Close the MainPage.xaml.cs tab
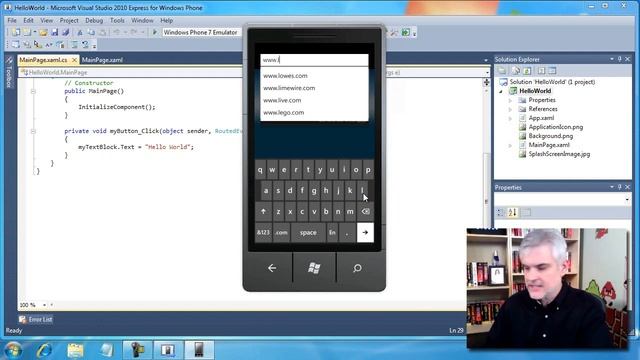This screenshot has height=360, width=640. click(74, 60)
